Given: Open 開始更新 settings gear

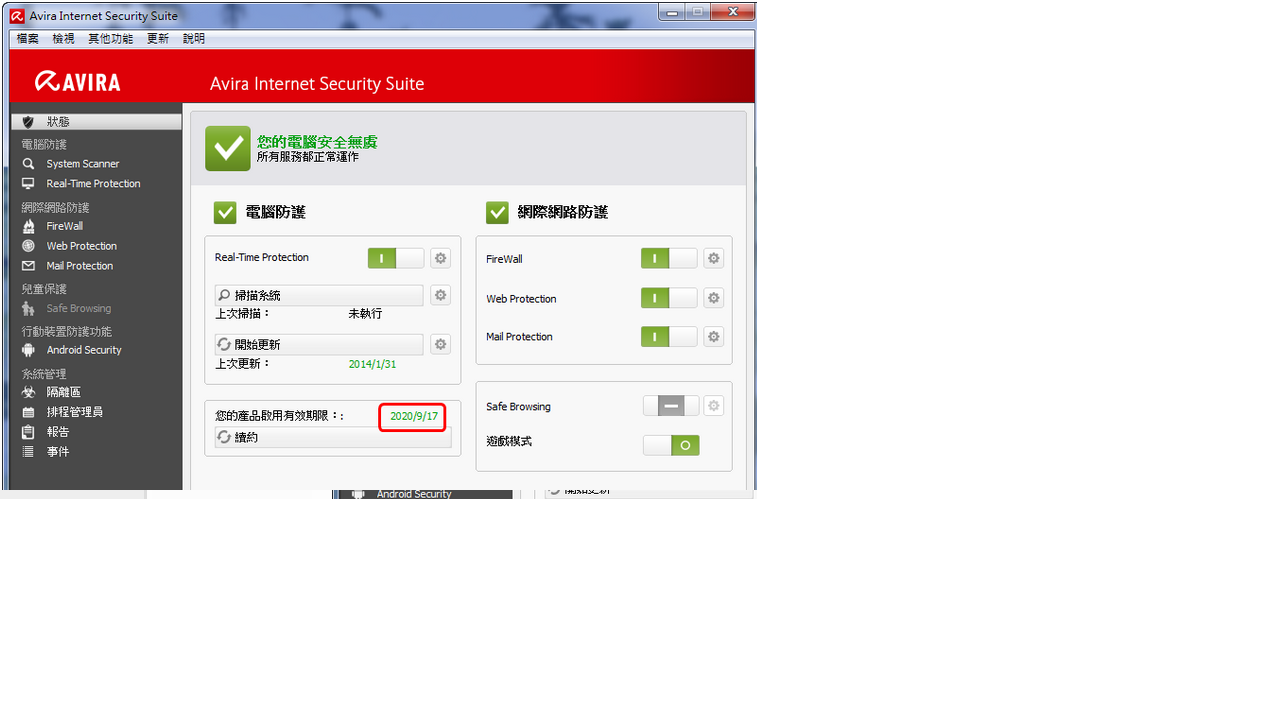Looking at the screenshot, I should (x=440, y=344).
